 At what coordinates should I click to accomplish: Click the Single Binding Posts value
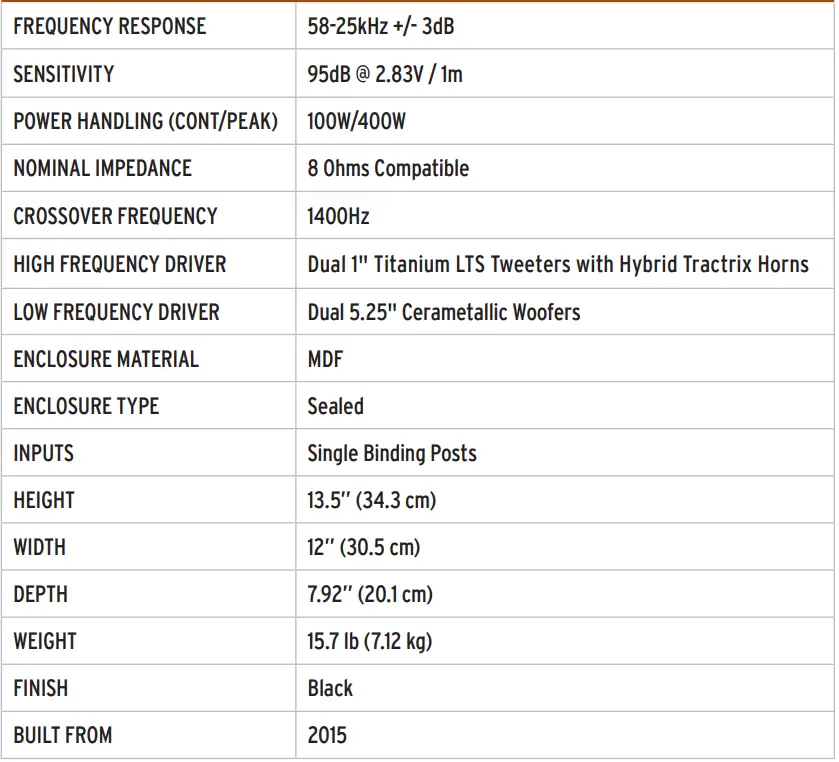[392, 453]
